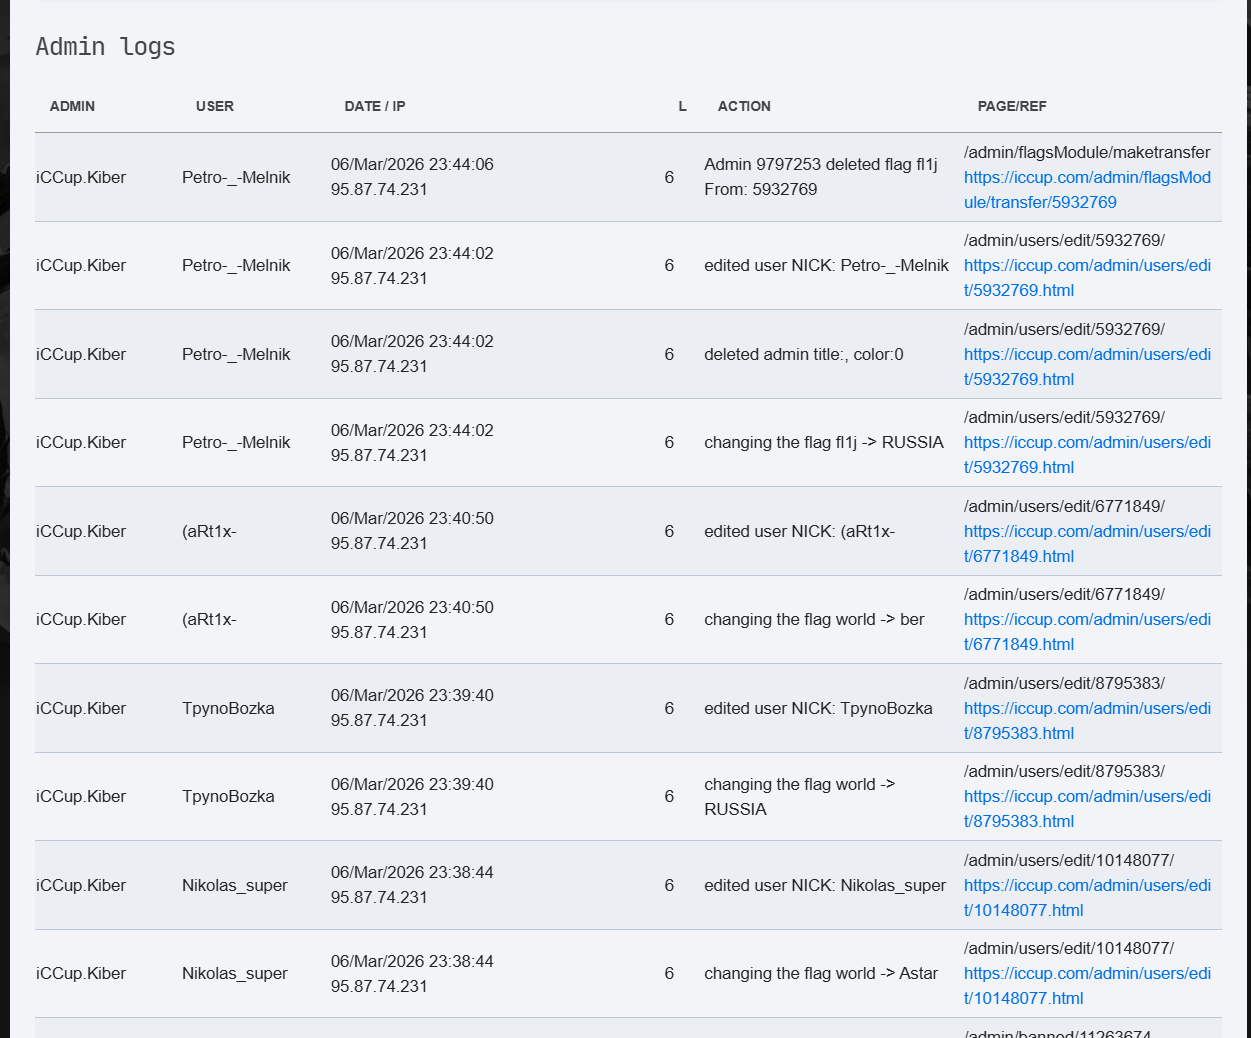Image resolution: width=1251 pixels, height=1038 pixels.
Task: Click the "changing the flag world -> ber" text
Action: click(814, 620)
